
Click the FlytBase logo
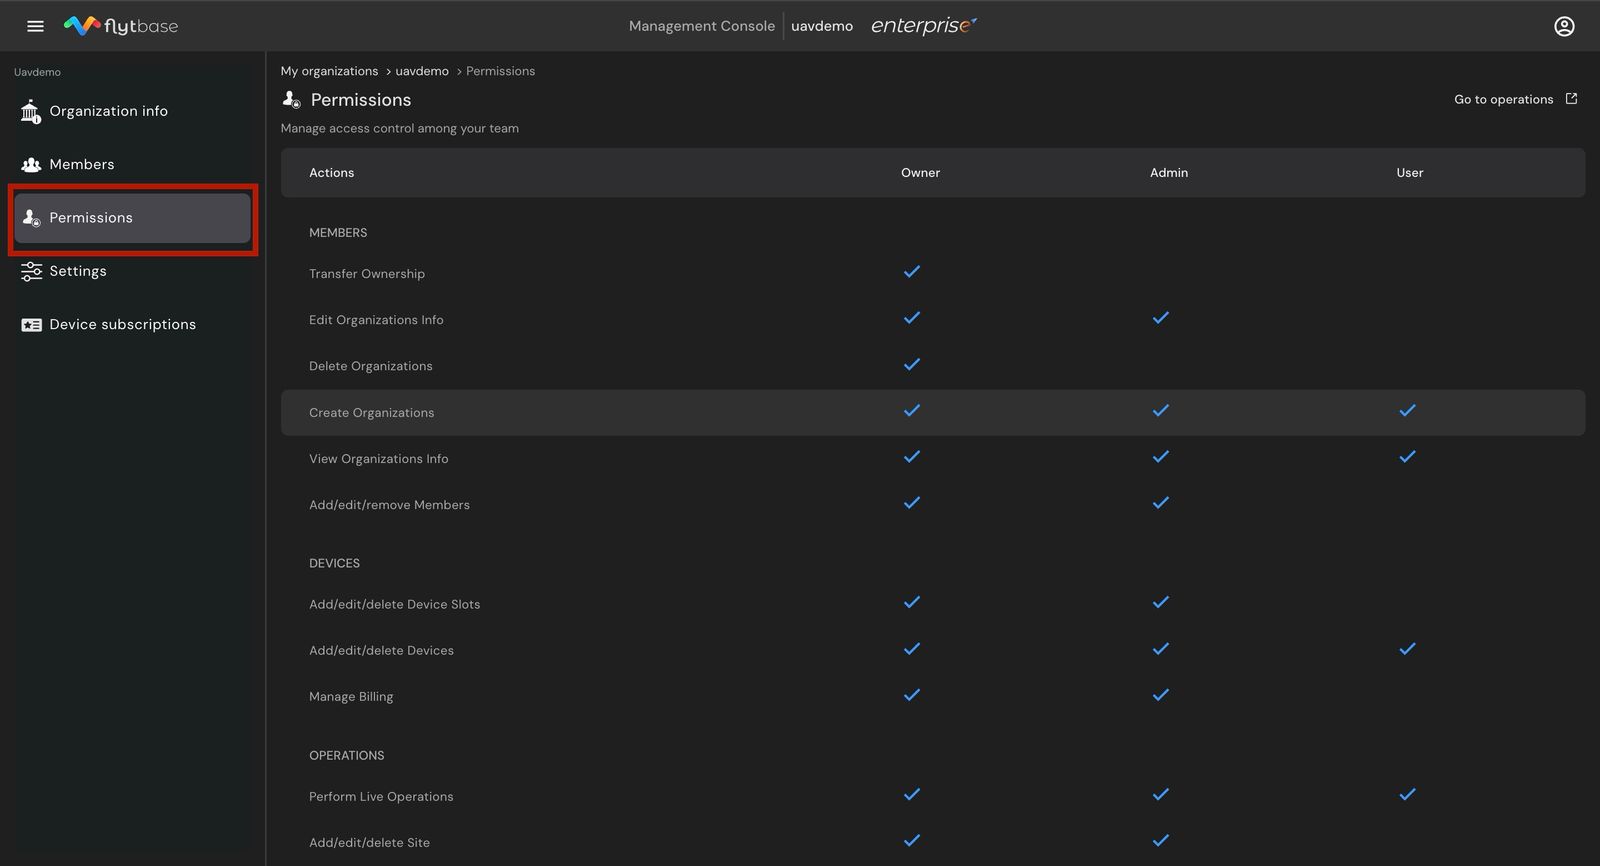[121, 26]
